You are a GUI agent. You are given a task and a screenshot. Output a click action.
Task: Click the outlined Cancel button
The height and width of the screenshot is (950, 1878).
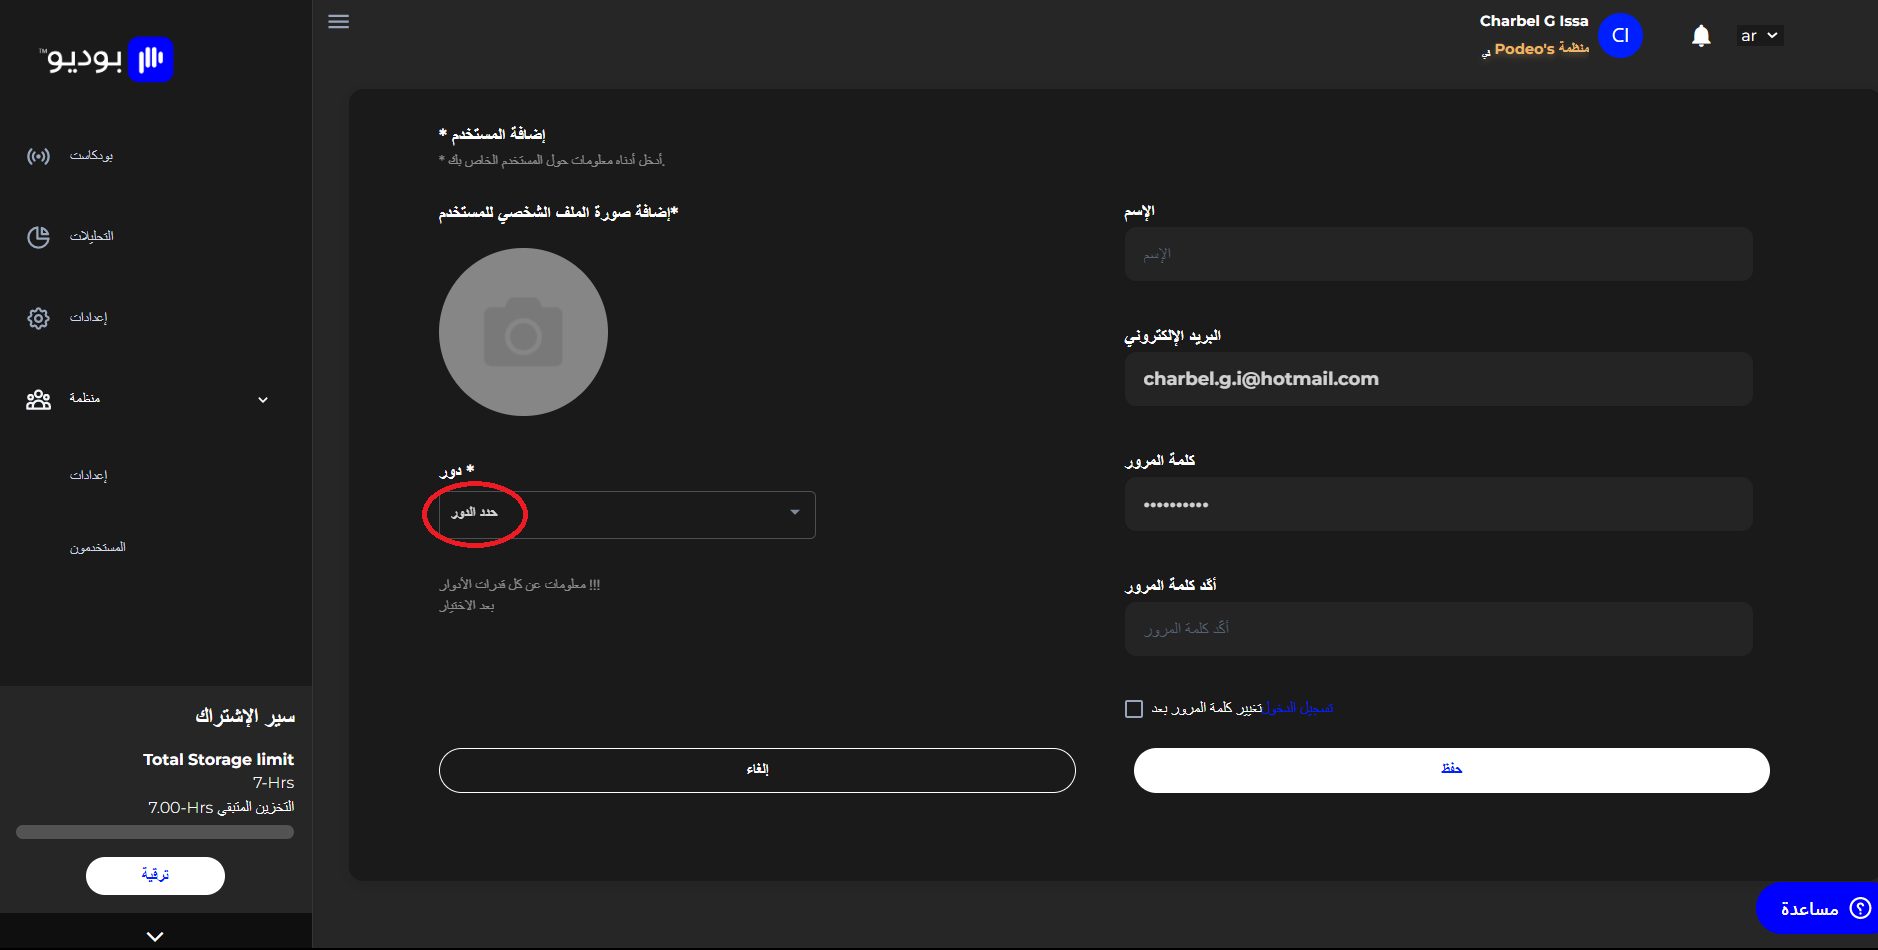[x=757, y=770]
